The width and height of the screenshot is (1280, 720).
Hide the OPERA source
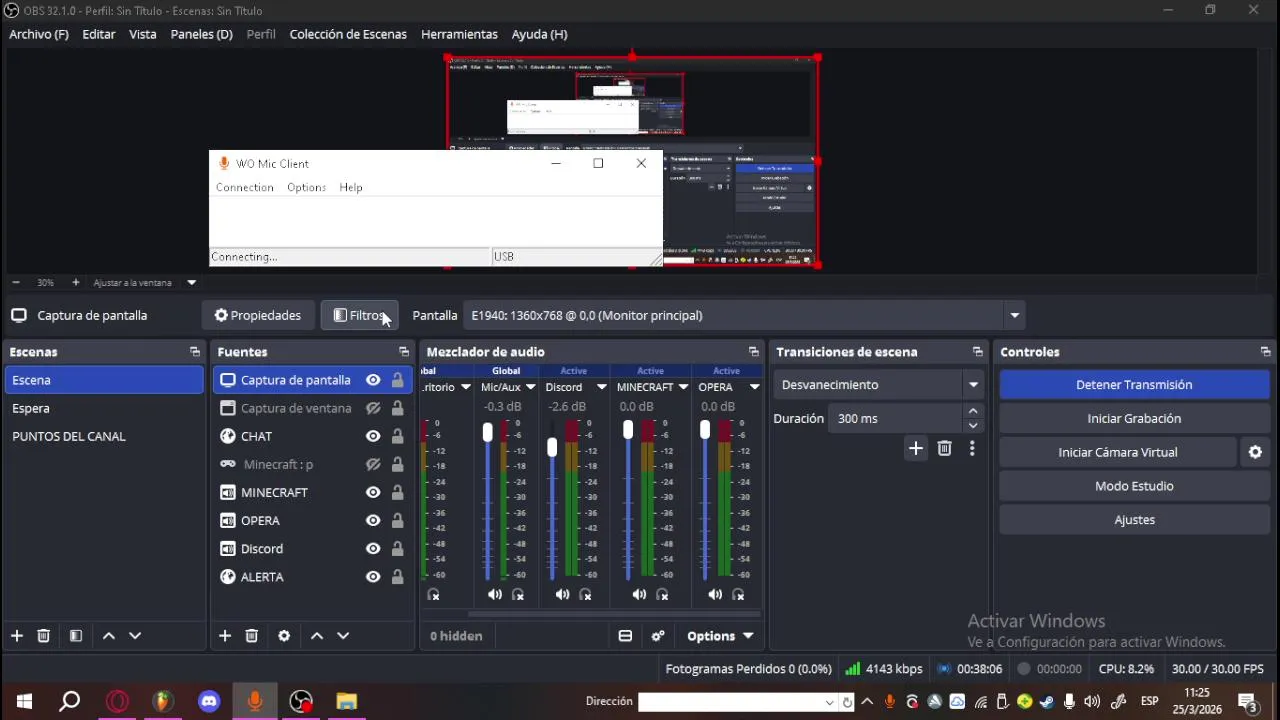[373, 520]
